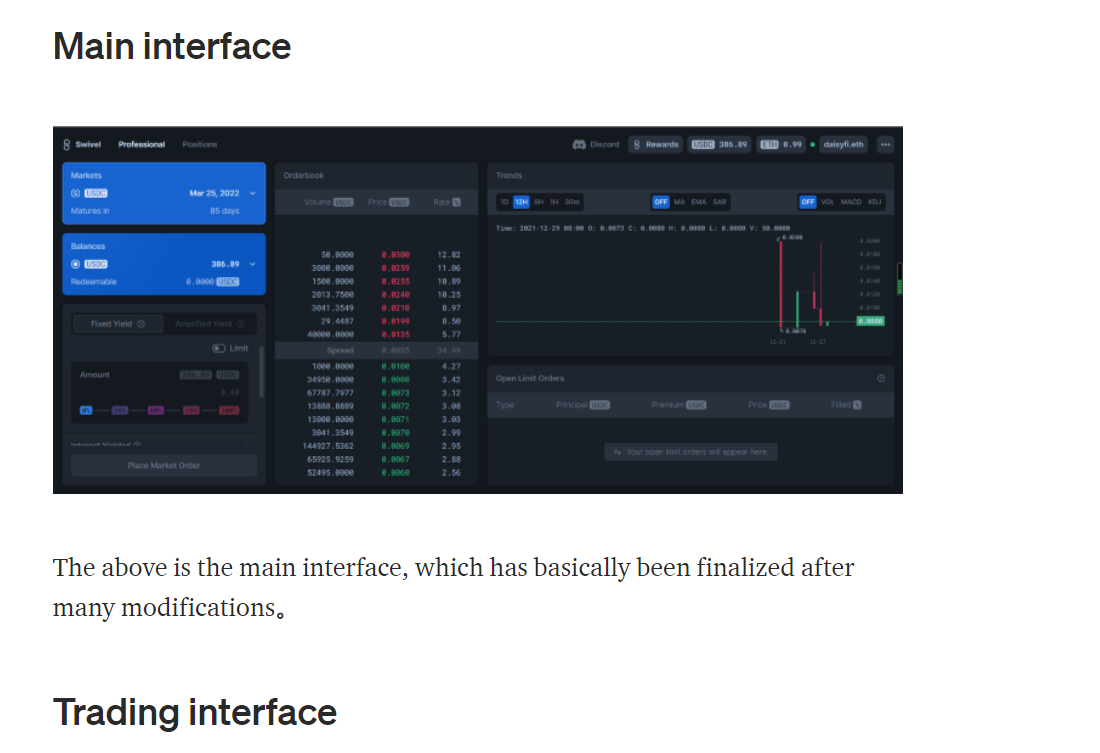The image size is (1100, 753).
Task: Click the ETH 0.99 balance chip
Action: [781, 145]
